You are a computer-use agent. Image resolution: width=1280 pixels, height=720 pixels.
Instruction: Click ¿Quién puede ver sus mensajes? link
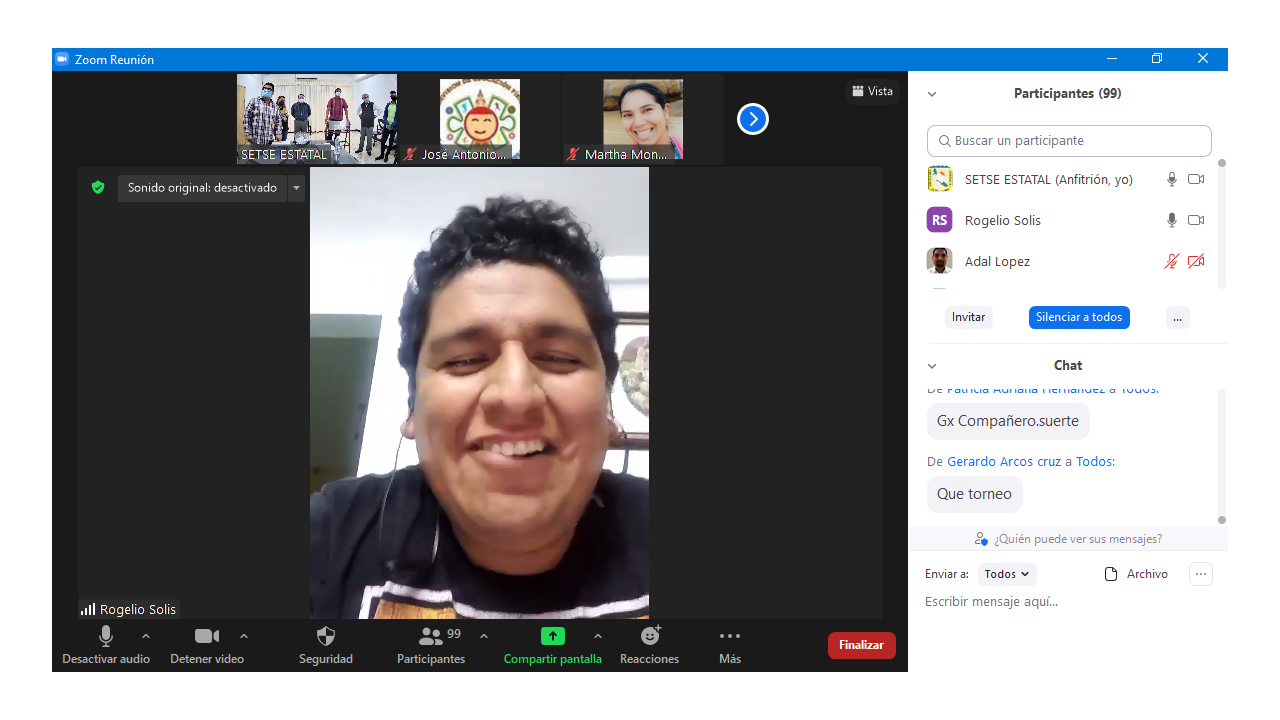(1078, 539)
